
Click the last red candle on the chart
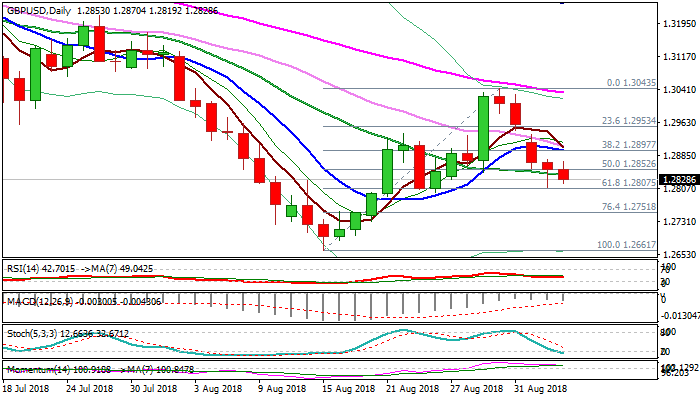tap(564, 175)
